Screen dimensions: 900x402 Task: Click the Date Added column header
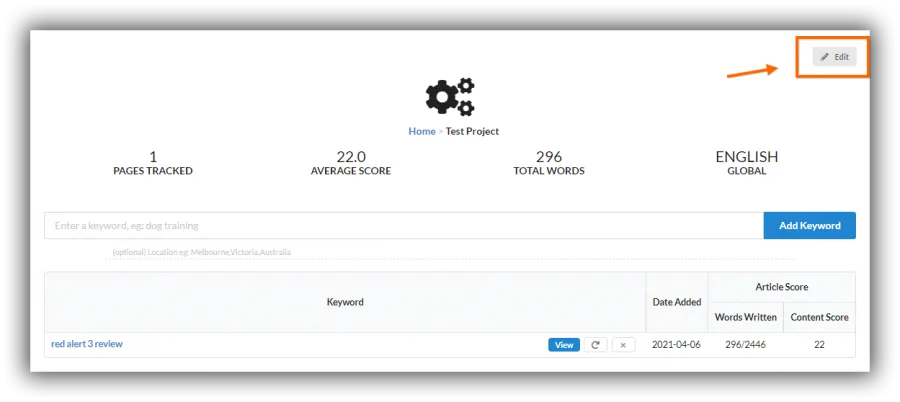(677, 302)
